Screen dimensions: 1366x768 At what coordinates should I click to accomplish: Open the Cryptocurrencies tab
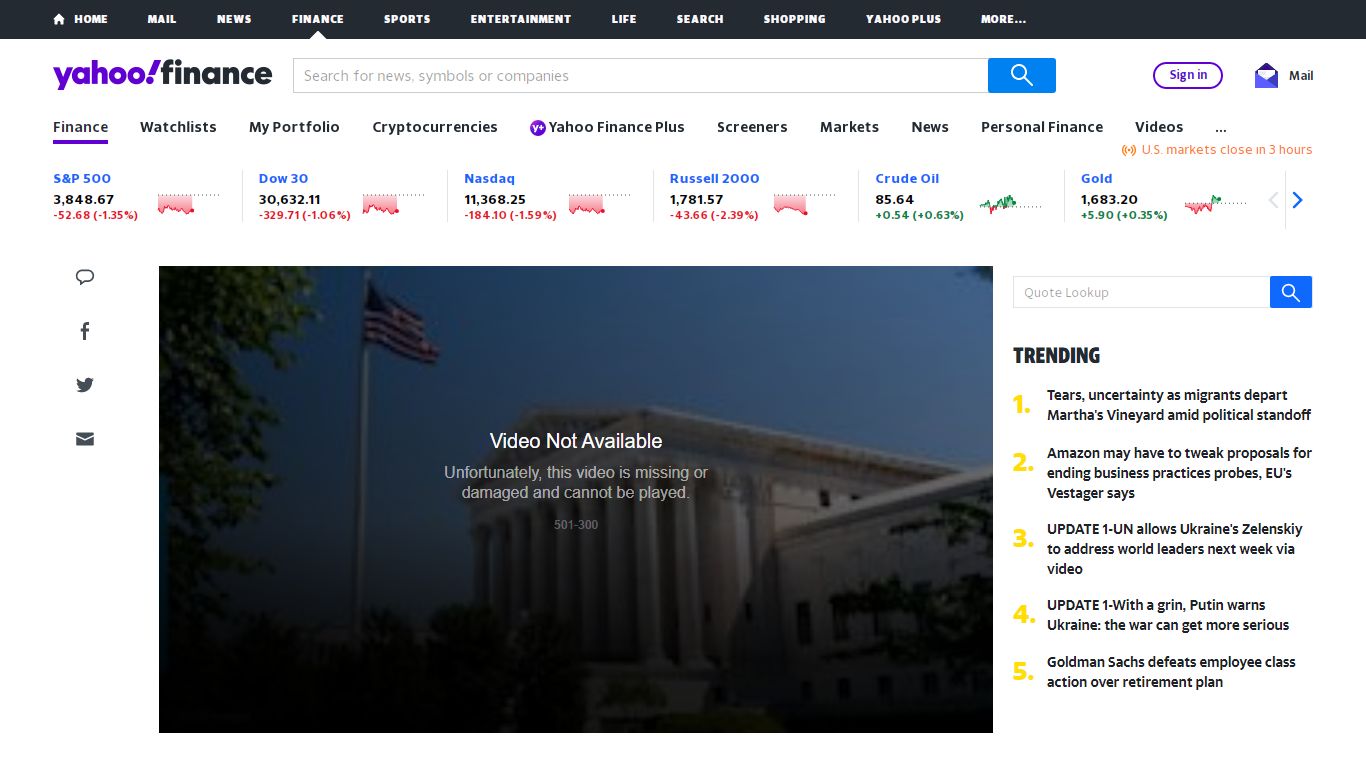pyautogui.click(x=435, y=127)
